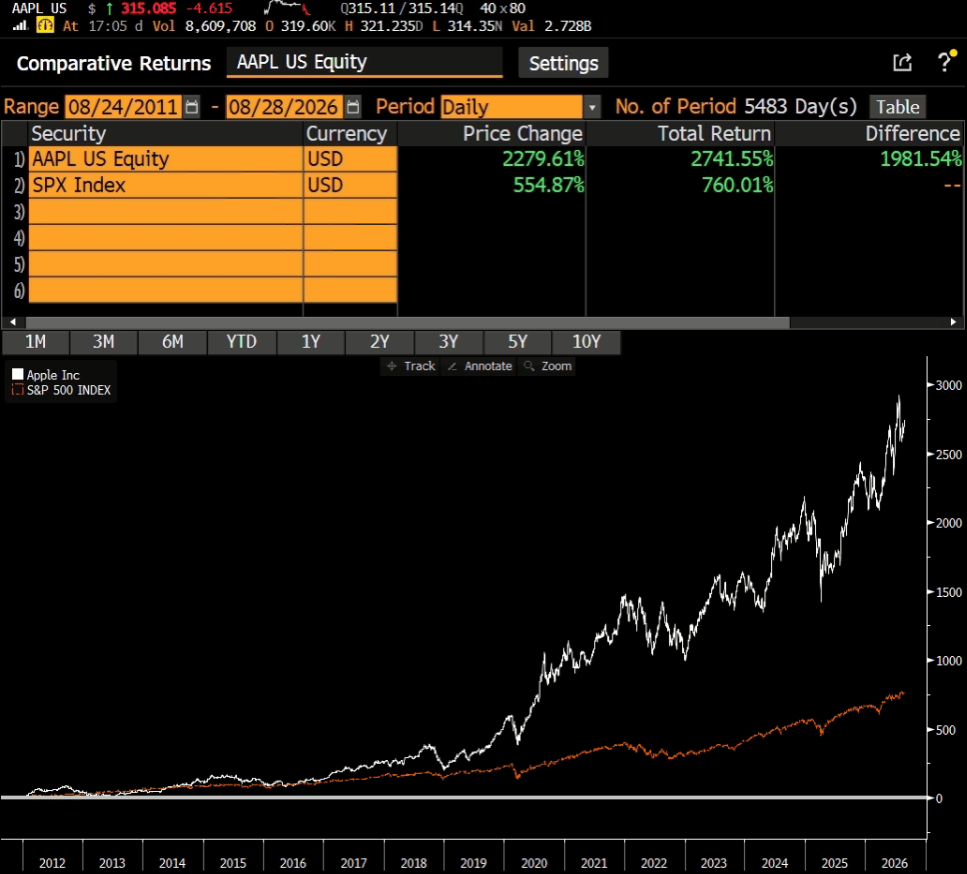Select the YTD range tab
Viewport: 967px width, 874px height.
[x=242, y=342]
